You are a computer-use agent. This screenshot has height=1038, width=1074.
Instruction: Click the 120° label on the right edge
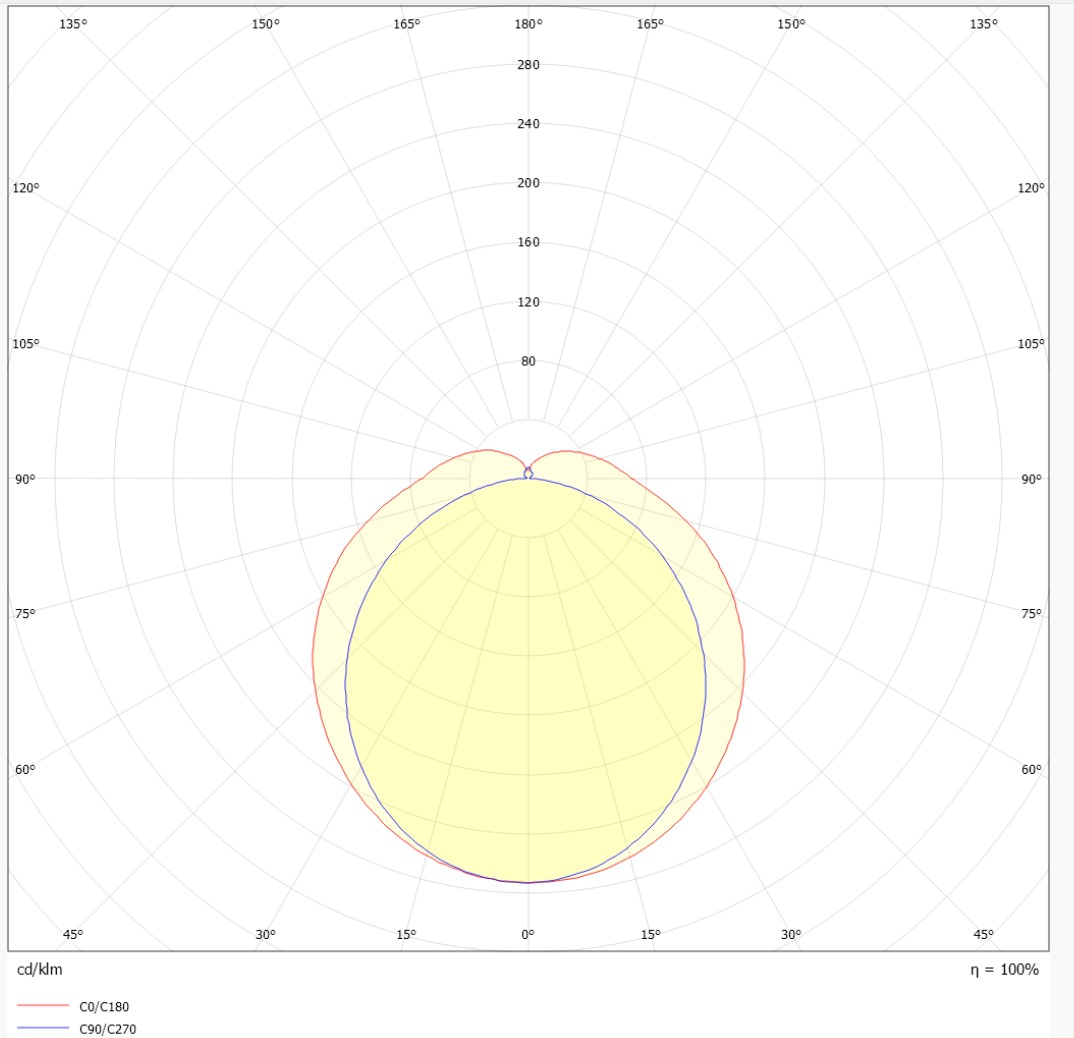pos(1031,188)
